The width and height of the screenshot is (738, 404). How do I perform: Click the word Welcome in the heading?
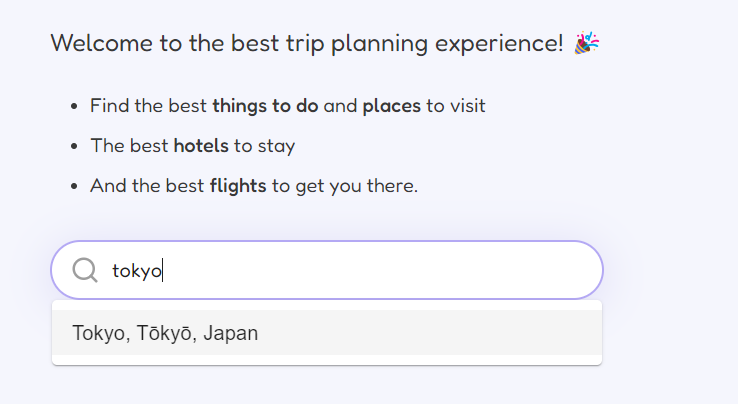tap(102, 43)
